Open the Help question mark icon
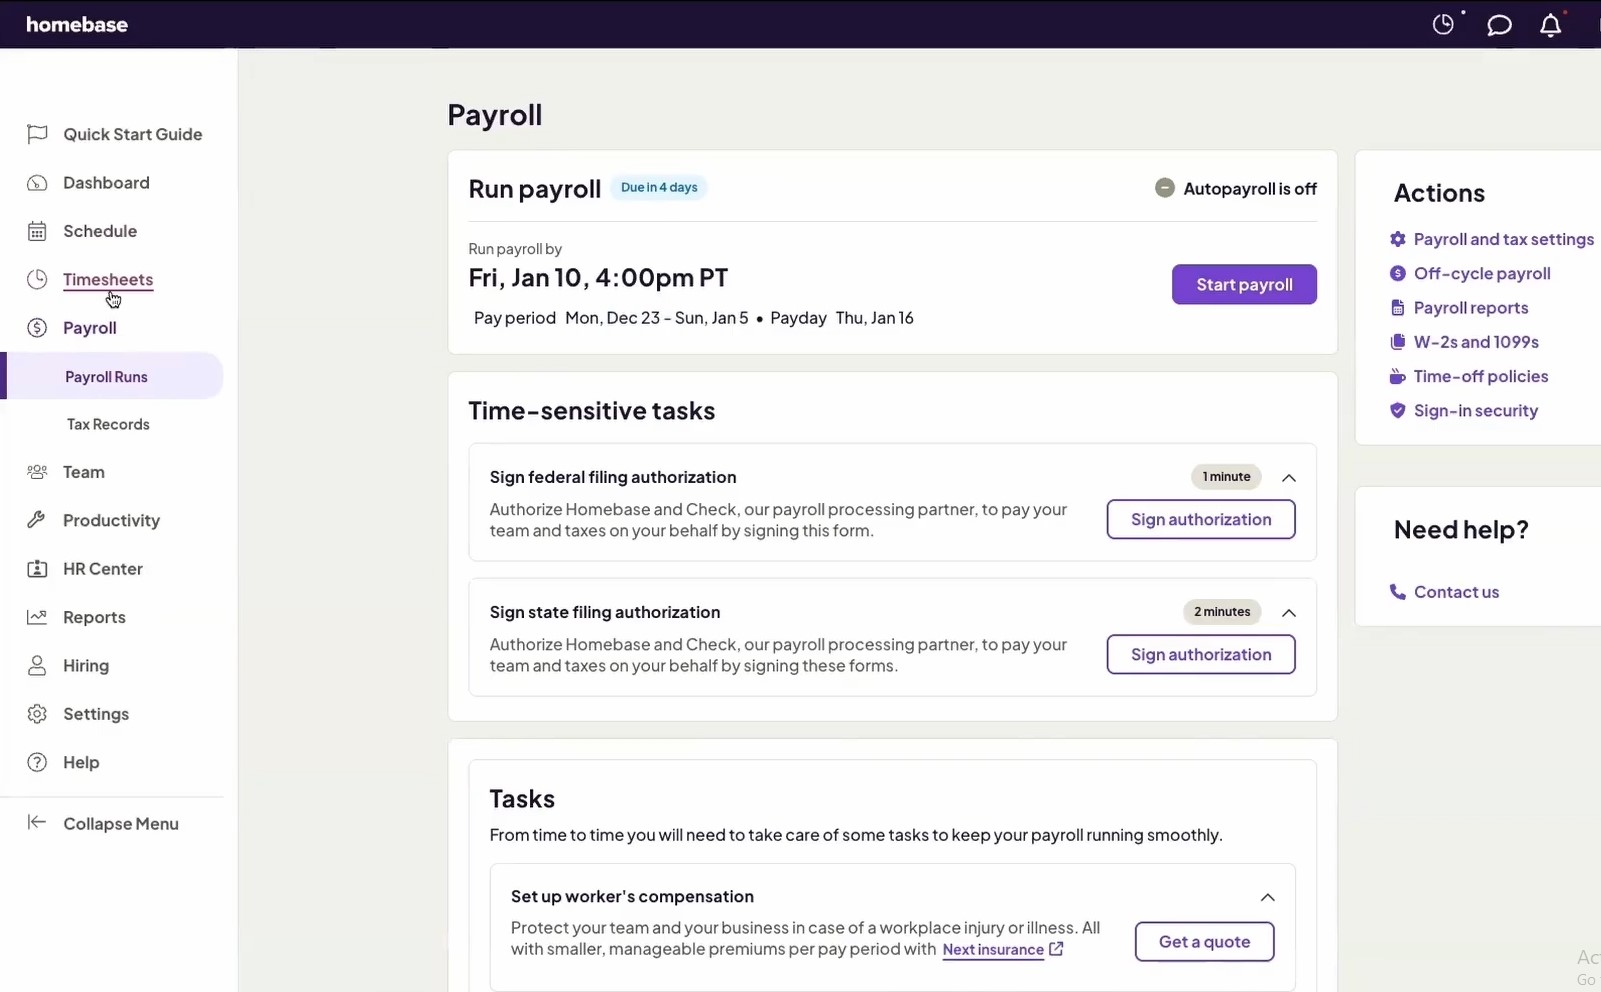 [36, 762]
